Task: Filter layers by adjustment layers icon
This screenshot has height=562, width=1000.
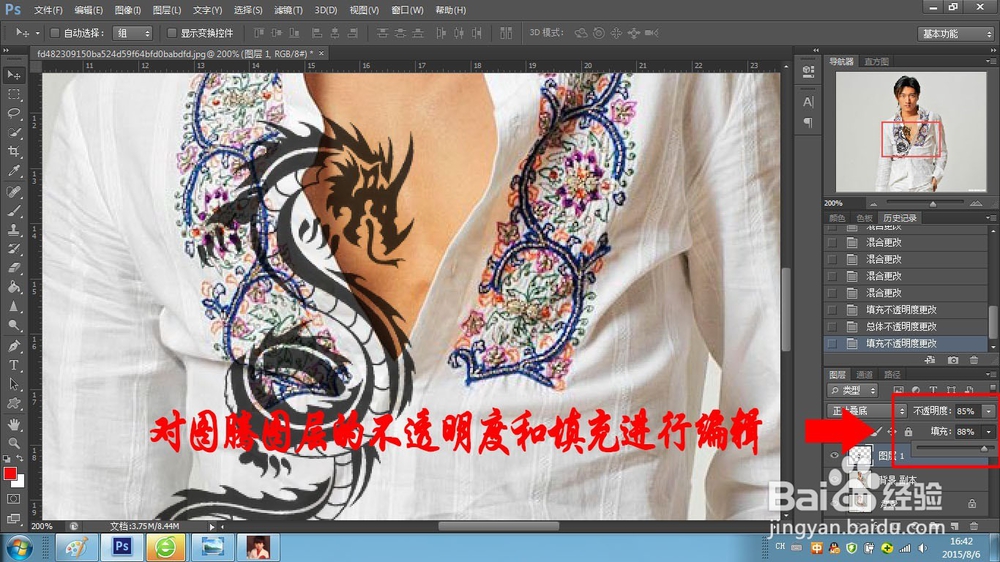Action: 916,390
